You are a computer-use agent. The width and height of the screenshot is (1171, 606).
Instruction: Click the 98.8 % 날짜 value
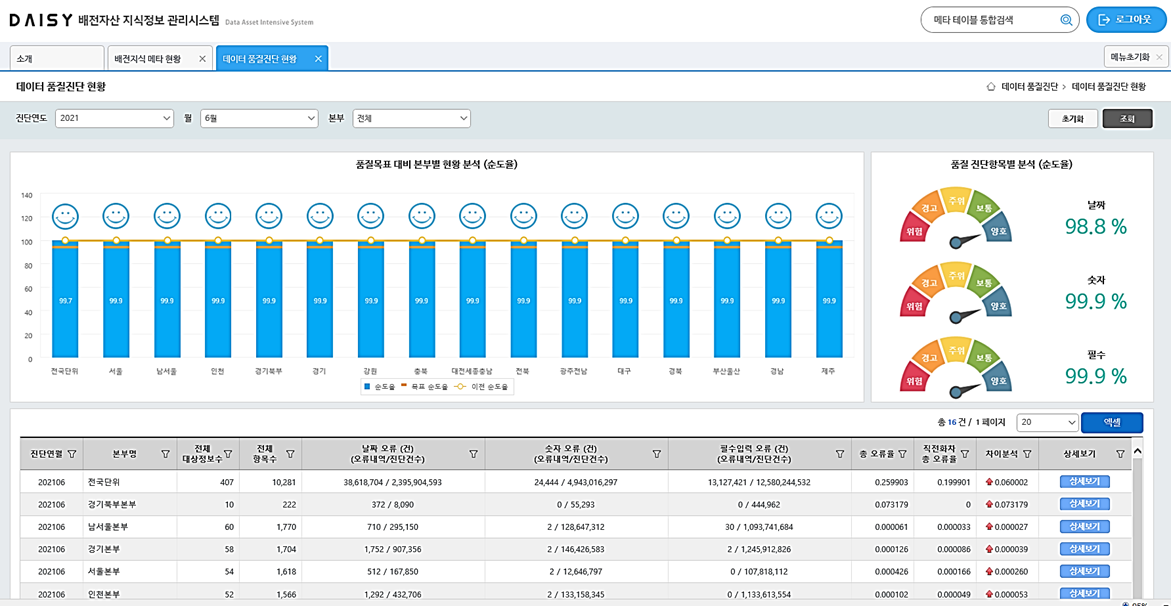click(x=1096, y=227)
